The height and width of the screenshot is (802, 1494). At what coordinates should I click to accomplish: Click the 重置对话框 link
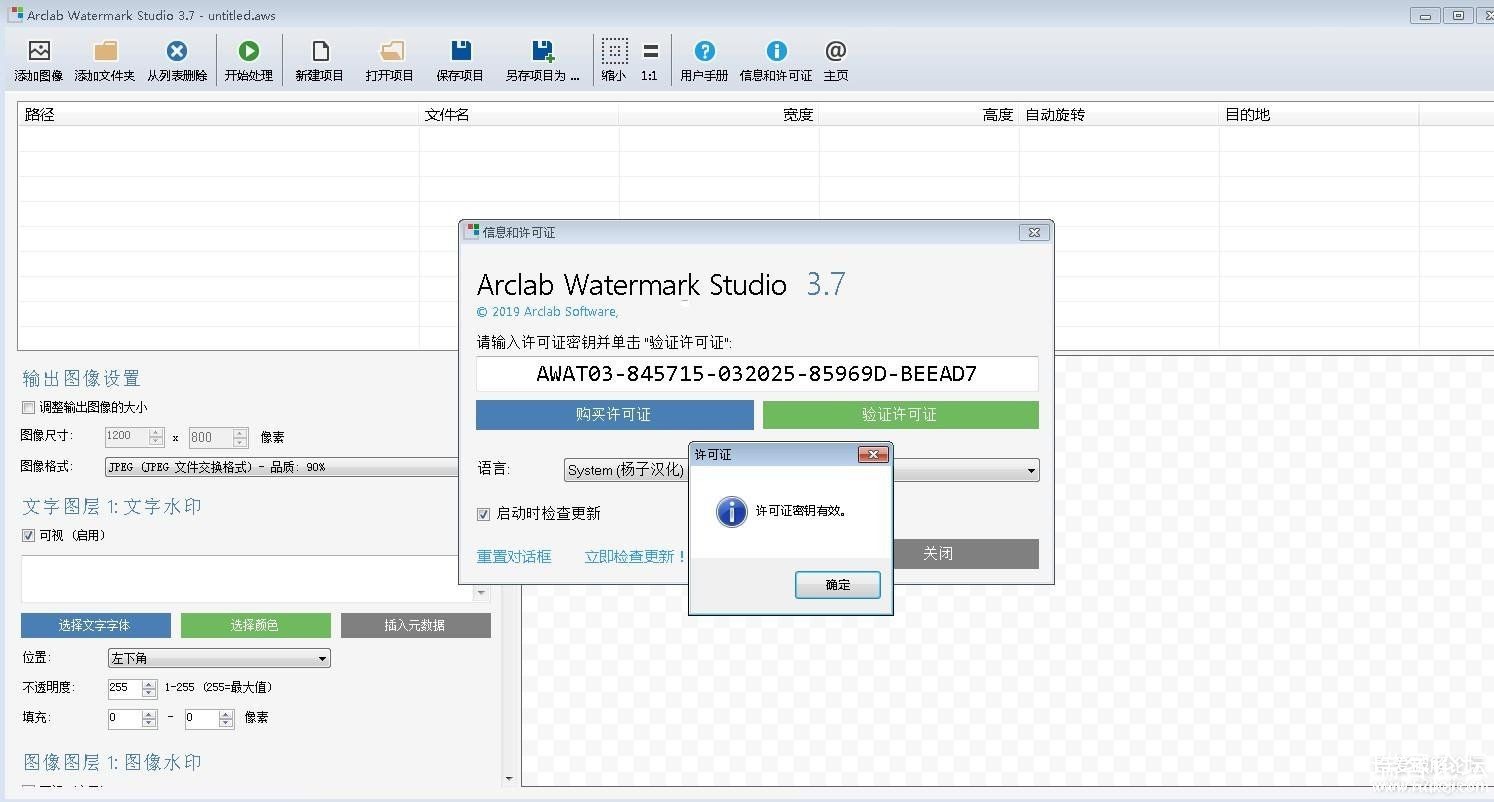click(514, 556)
